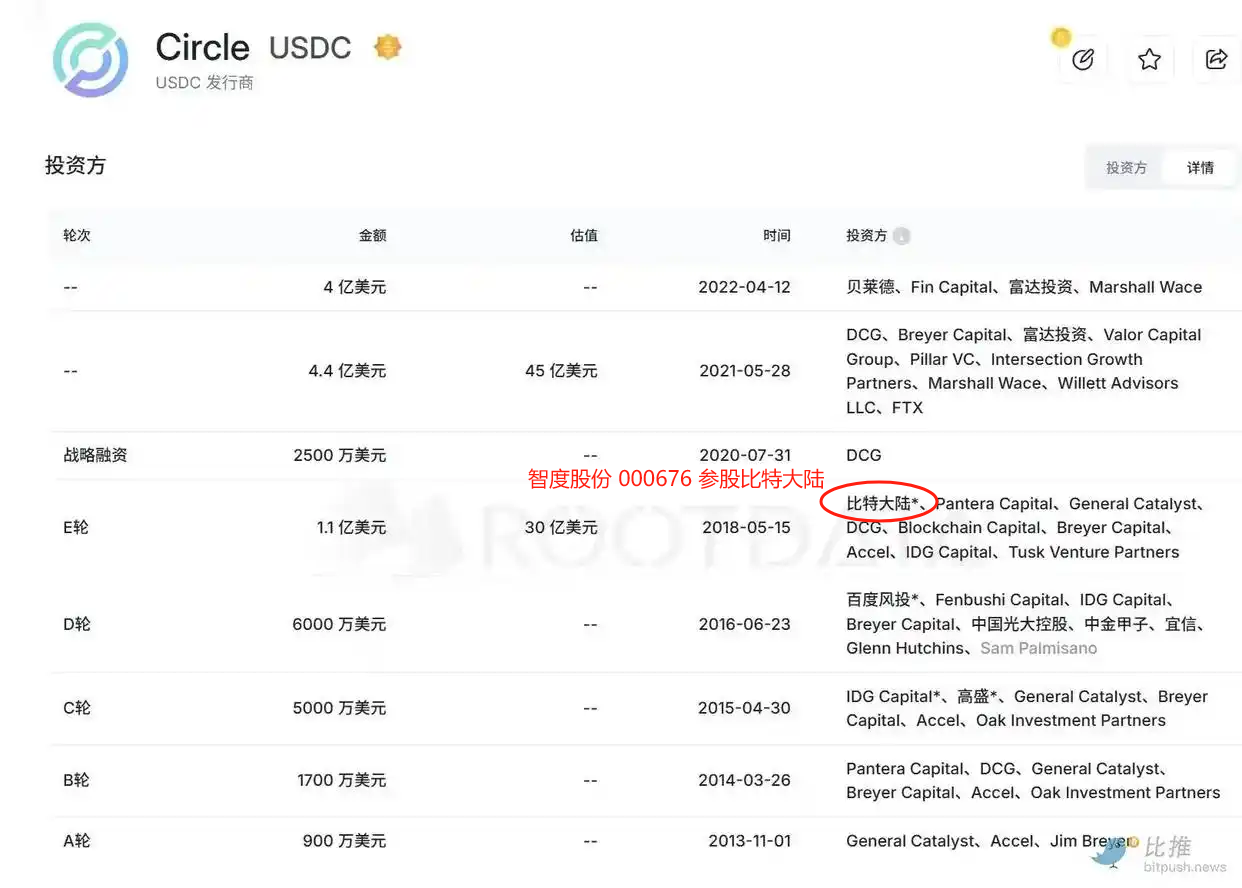Select the 2021-05-28 date cell
Viewport: 1242px width, 888px height.
pos(744,371)
